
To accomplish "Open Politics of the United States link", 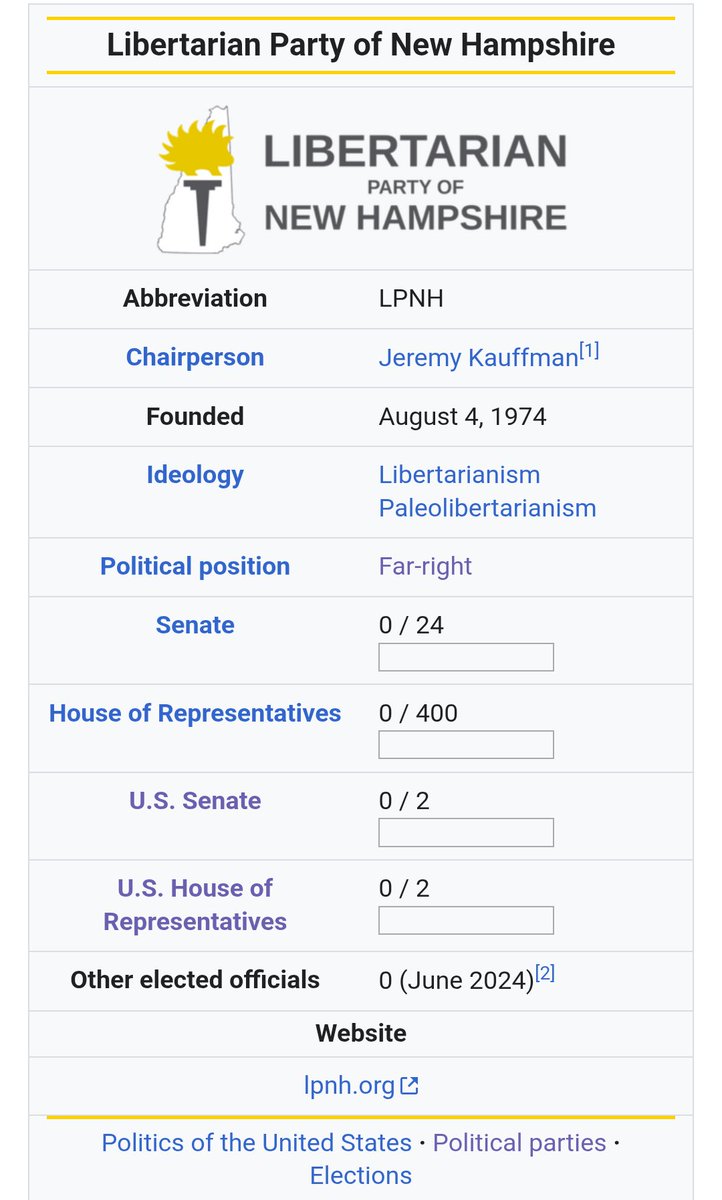I will point(257,1143).
